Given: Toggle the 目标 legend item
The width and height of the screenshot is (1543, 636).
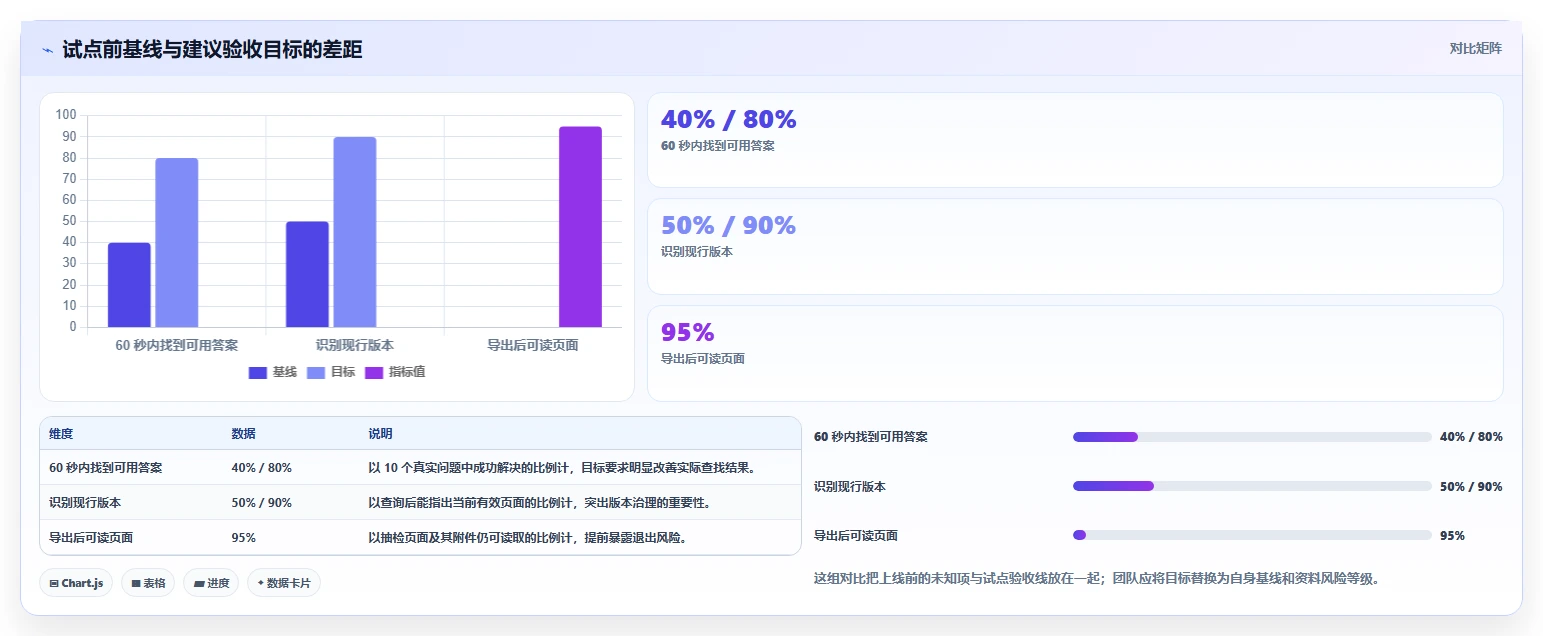Looking at the screenshot, I should tap(331, 372).
